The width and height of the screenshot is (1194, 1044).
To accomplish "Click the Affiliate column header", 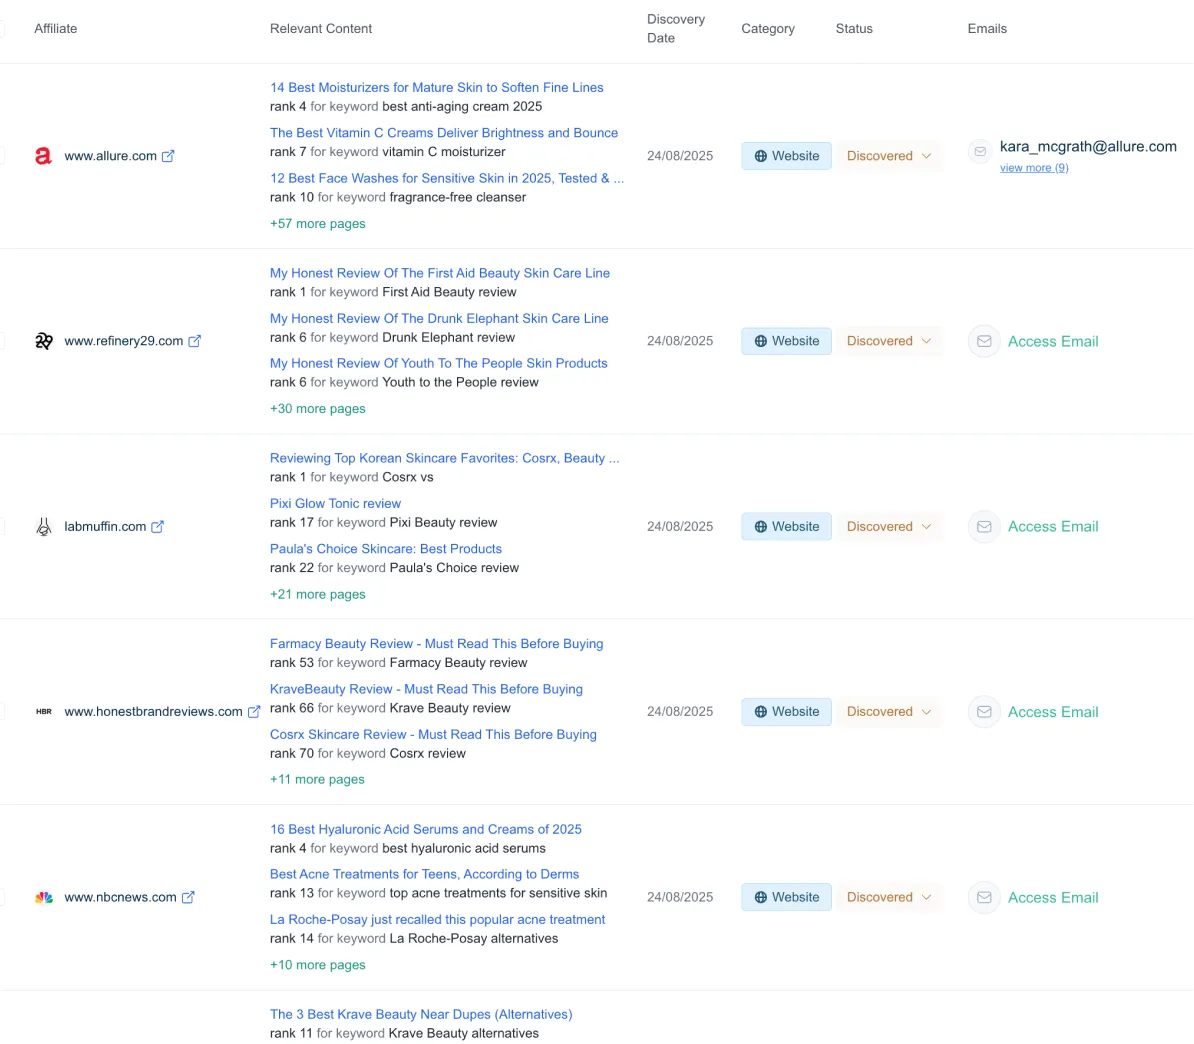I will (x=56, y=28).
